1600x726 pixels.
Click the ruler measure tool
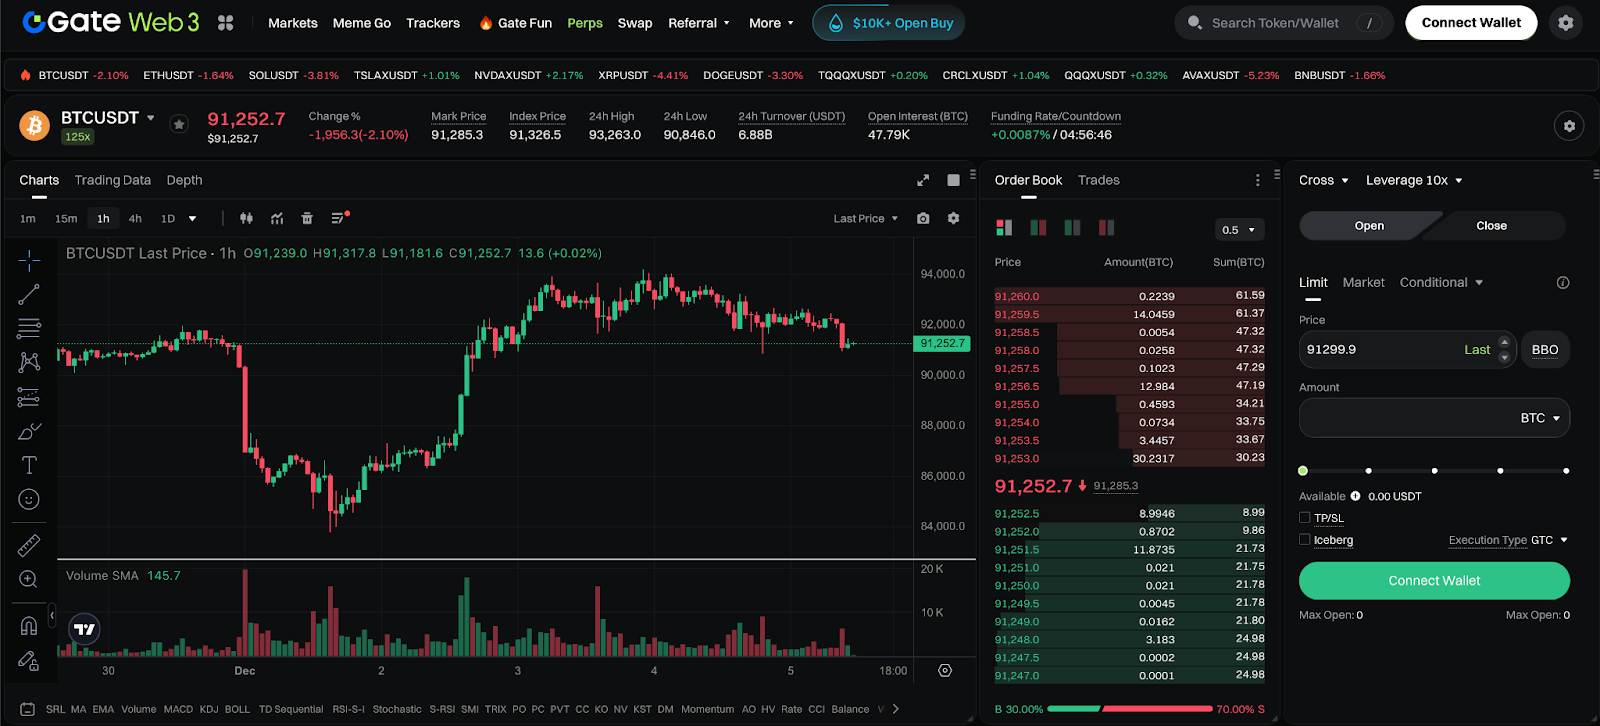[29, 545]
